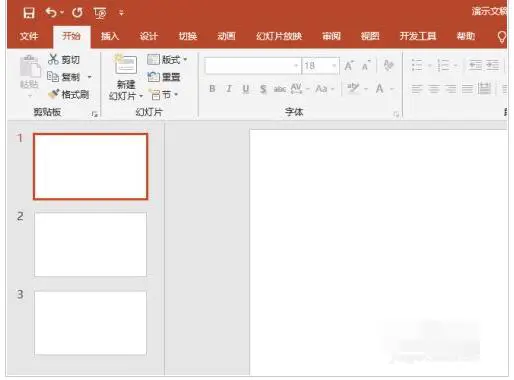514x380 pixels.
Task: Switch to the 设计 (Design) tab
Action: click(x=149, y=36)
